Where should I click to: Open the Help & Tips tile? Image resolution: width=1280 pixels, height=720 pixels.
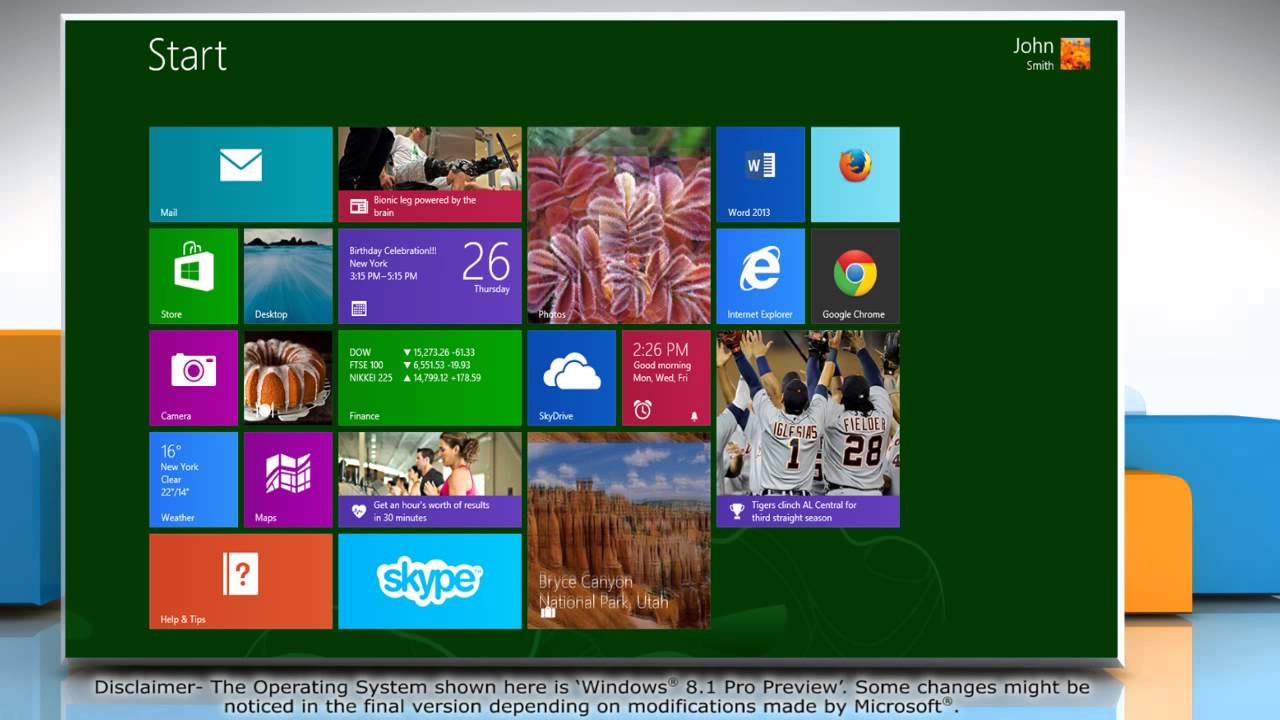tap(240, 581)
